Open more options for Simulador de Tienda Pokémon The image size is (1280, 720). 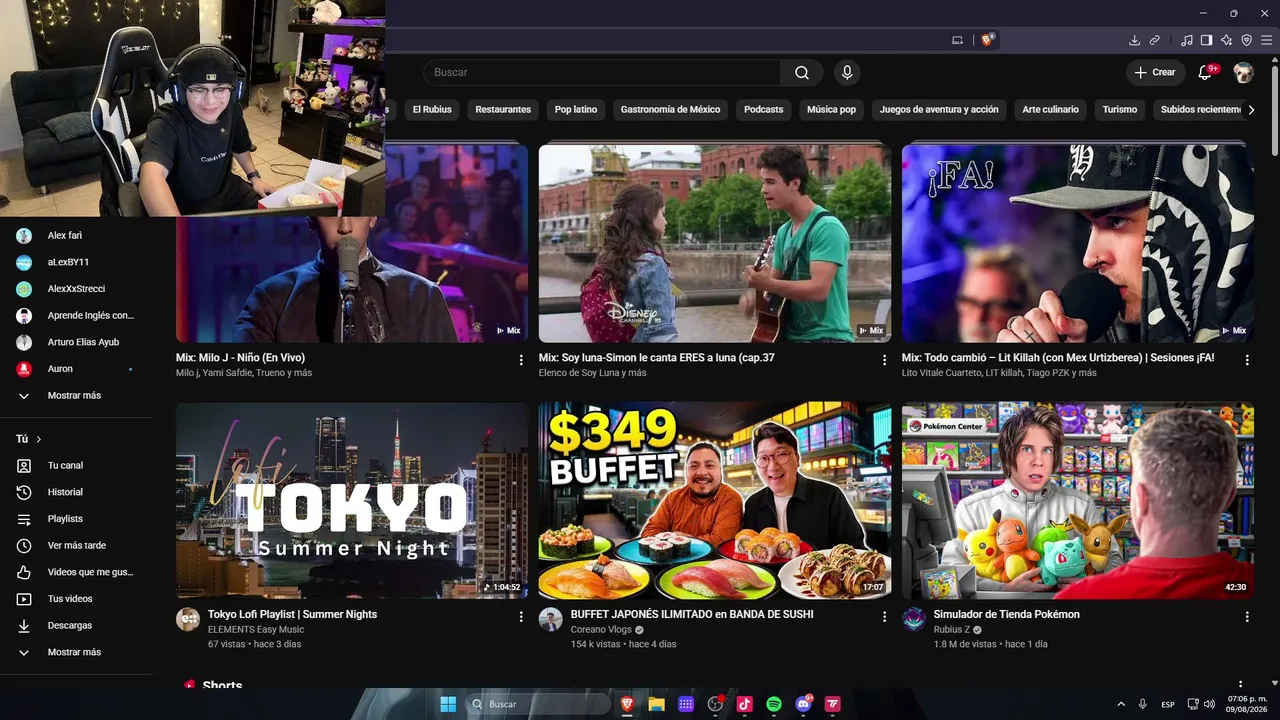click(x=1247, y=617)
